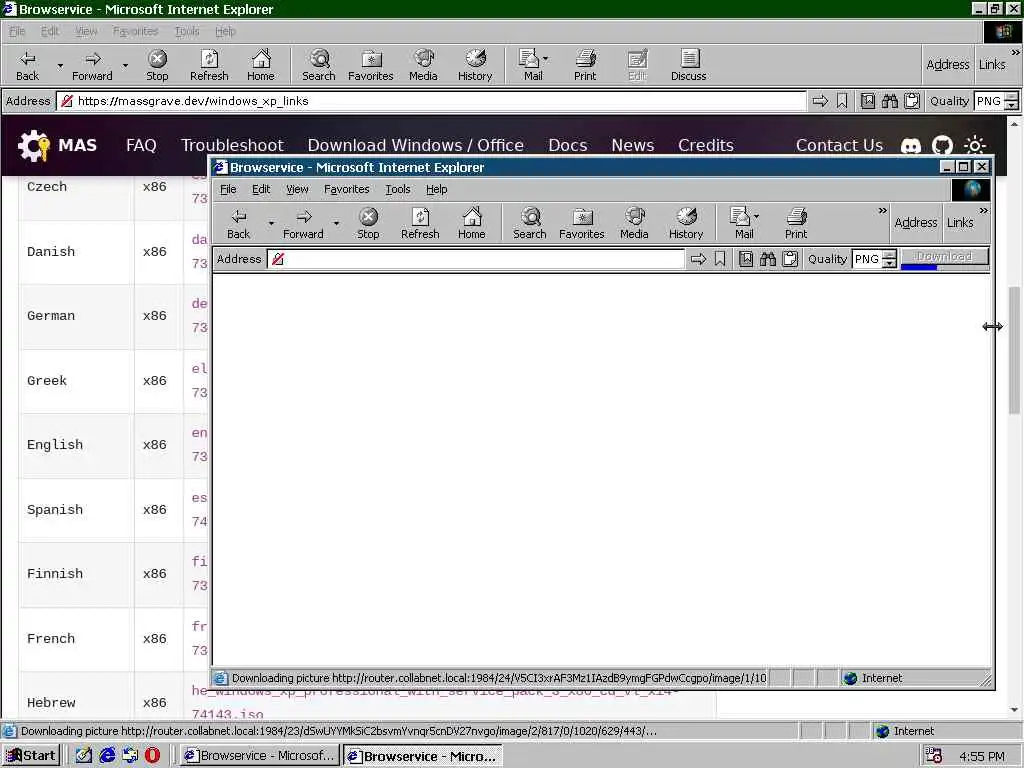Open Download Windows / Office link
The width and height of the screenshot is (1024, 768).
(x=415, y=145)
